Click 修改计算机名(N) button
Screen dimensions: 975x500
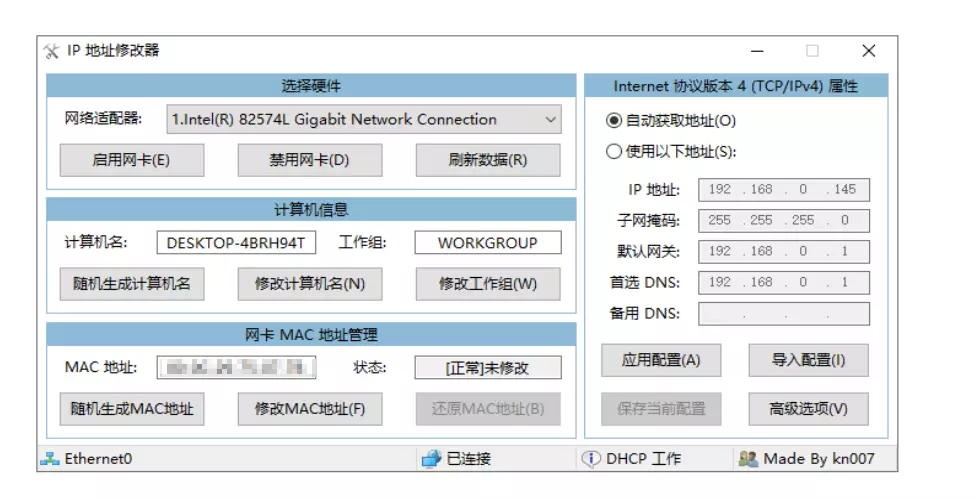pyautogui.click(x=310, y=284)
